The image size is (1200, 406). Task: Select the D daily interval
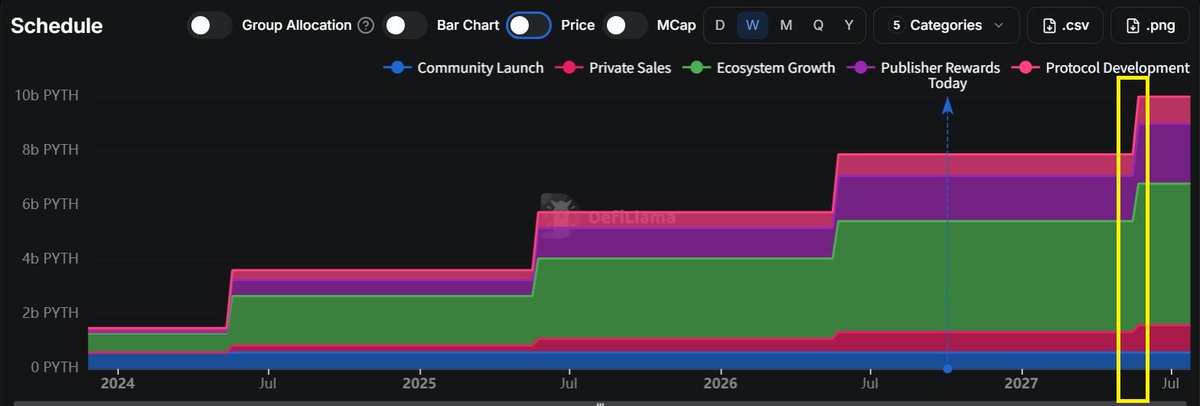tap(721, 25)
